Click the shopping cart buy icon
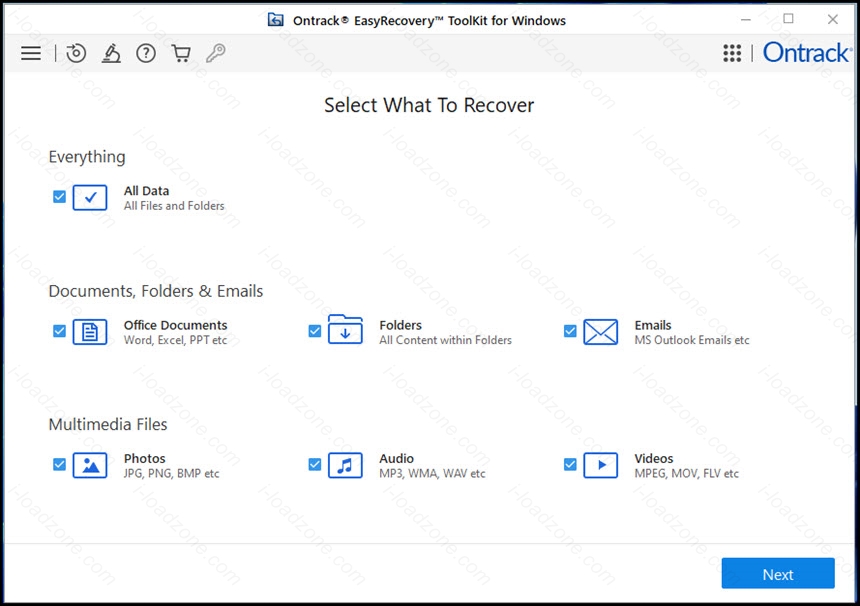This screenshot has height=606, width=860. (x=181, y=53)
